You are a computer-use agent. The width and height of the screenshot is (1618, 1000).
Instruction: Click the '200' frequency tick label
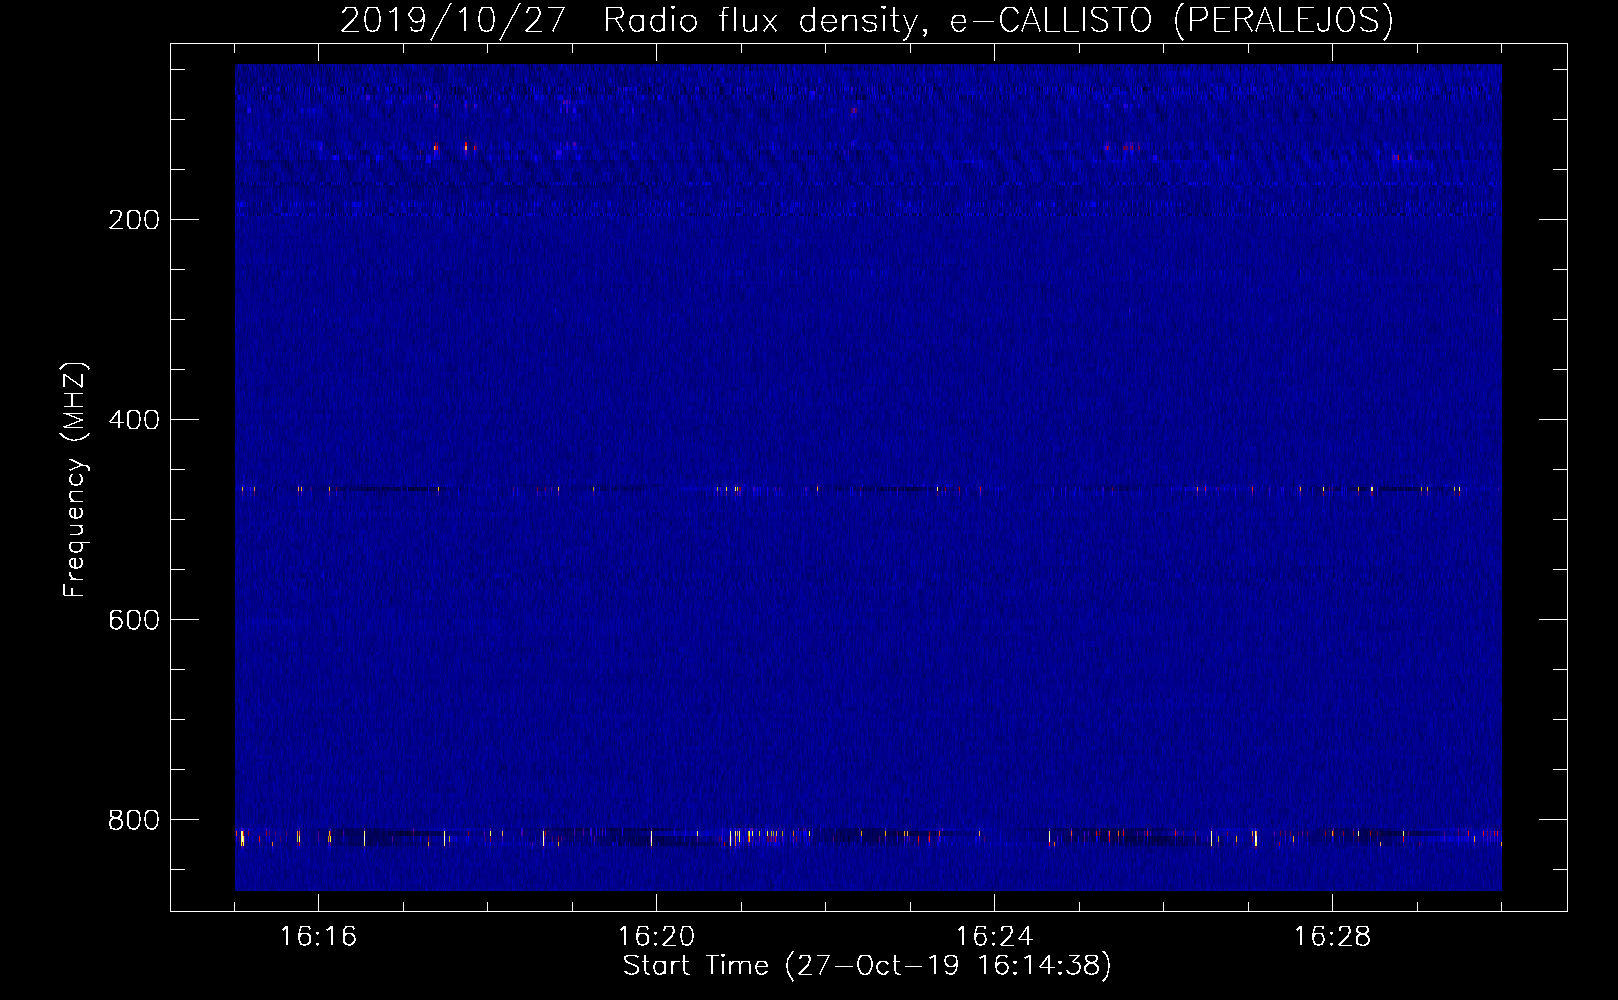click(x=133, y=220)
